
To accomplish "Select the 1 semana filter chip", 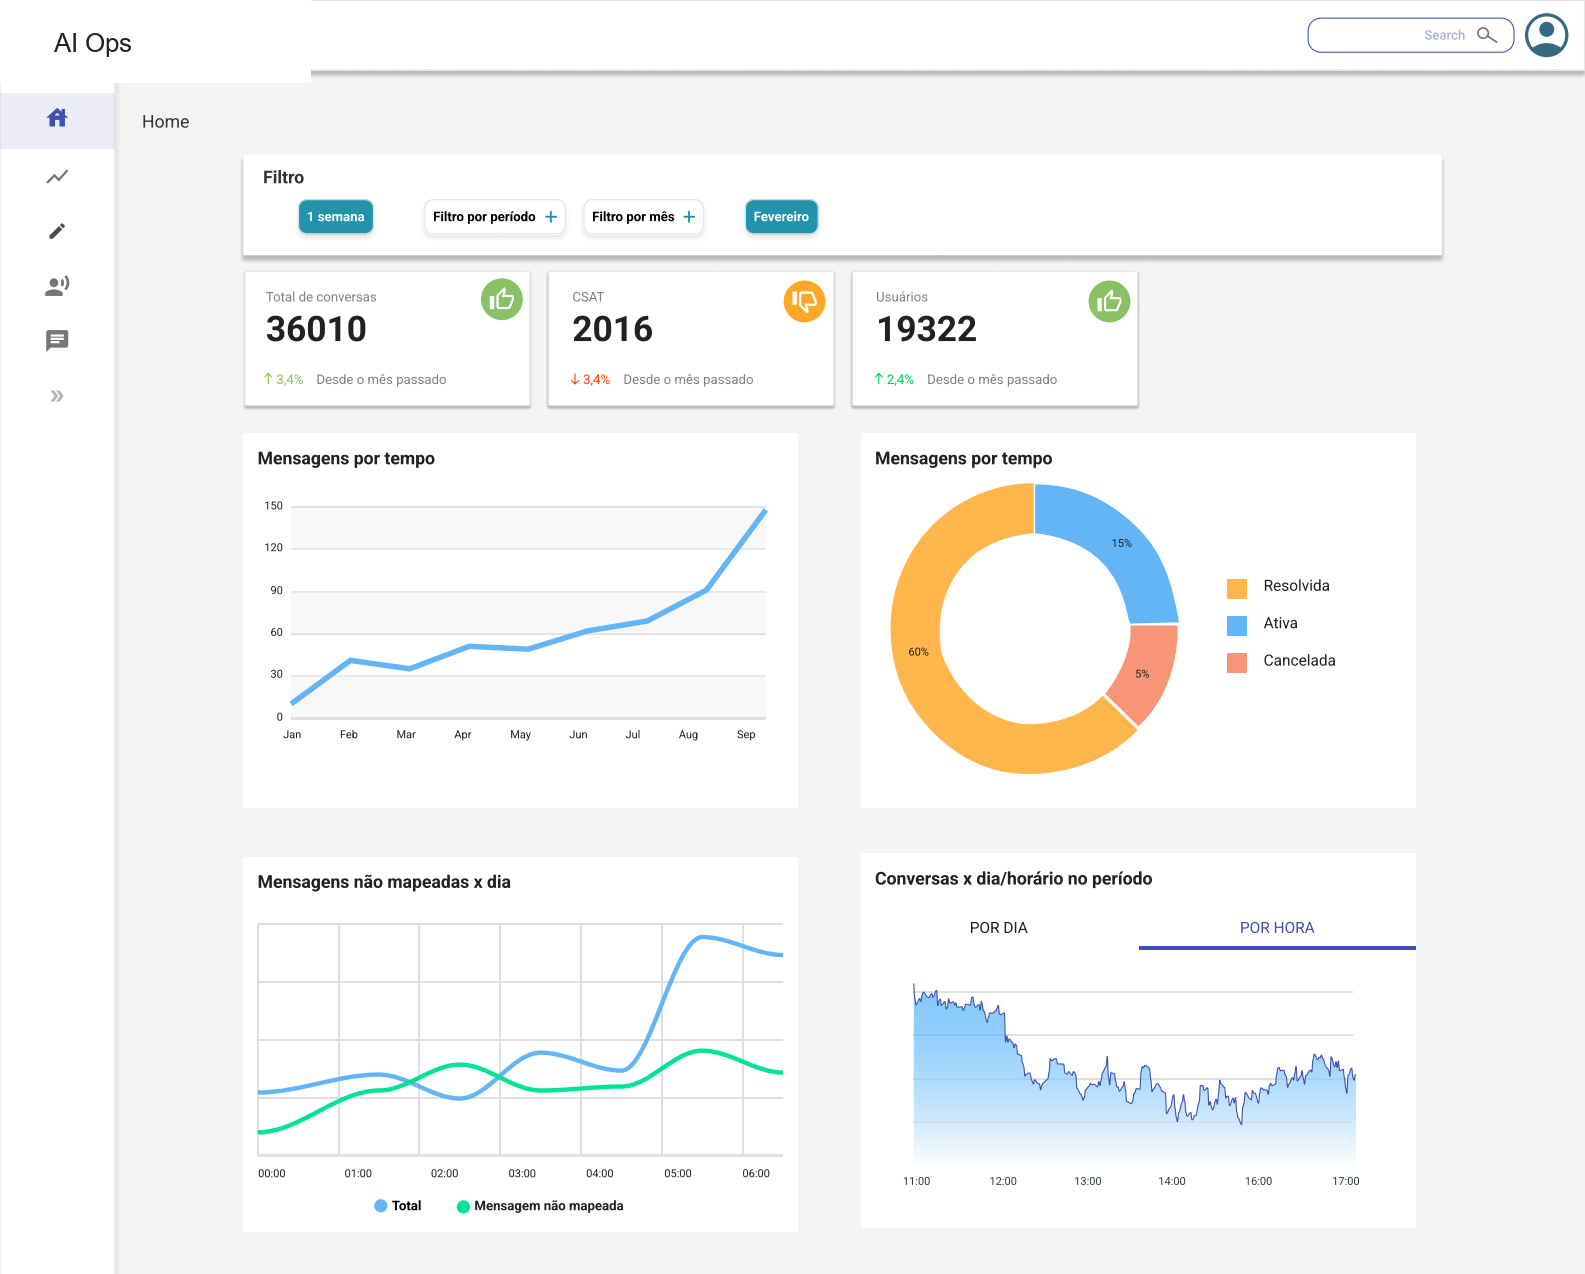I will point(336,217).
